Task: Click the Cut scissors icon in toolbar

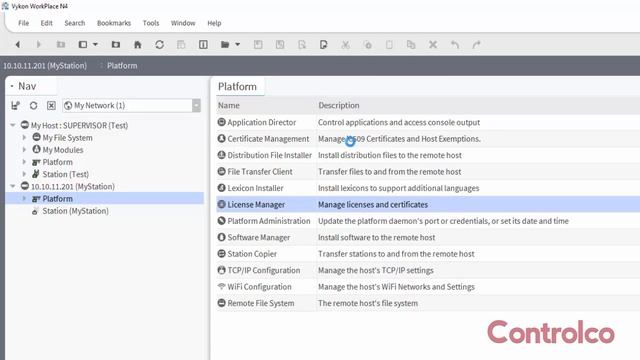Action: pos(346,44)
